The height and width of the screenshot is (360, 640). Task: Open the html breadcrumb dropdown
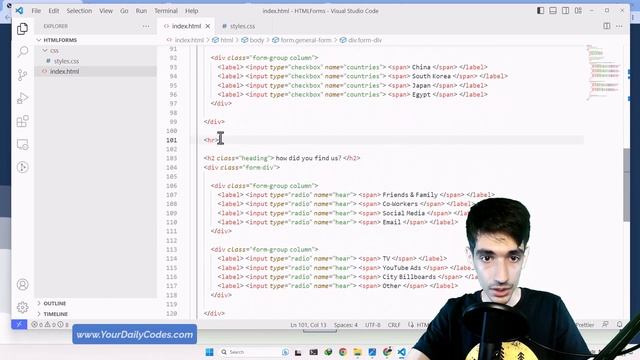pyautogui.click(x=226, y=40)
